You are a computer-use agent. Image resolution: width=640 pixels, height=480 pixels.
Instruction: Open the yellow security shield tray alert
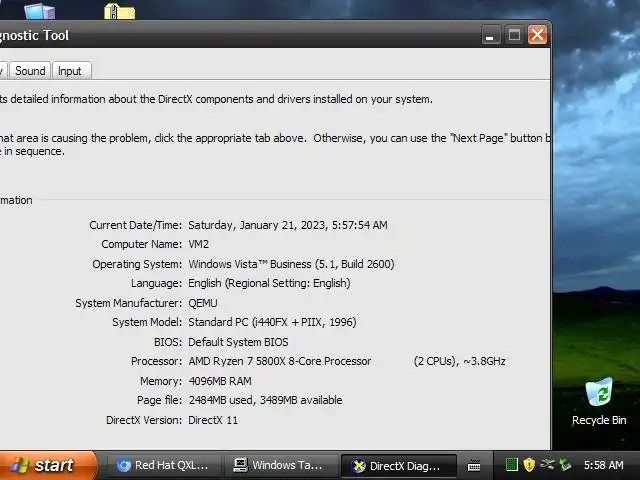(x=529, y=465)
